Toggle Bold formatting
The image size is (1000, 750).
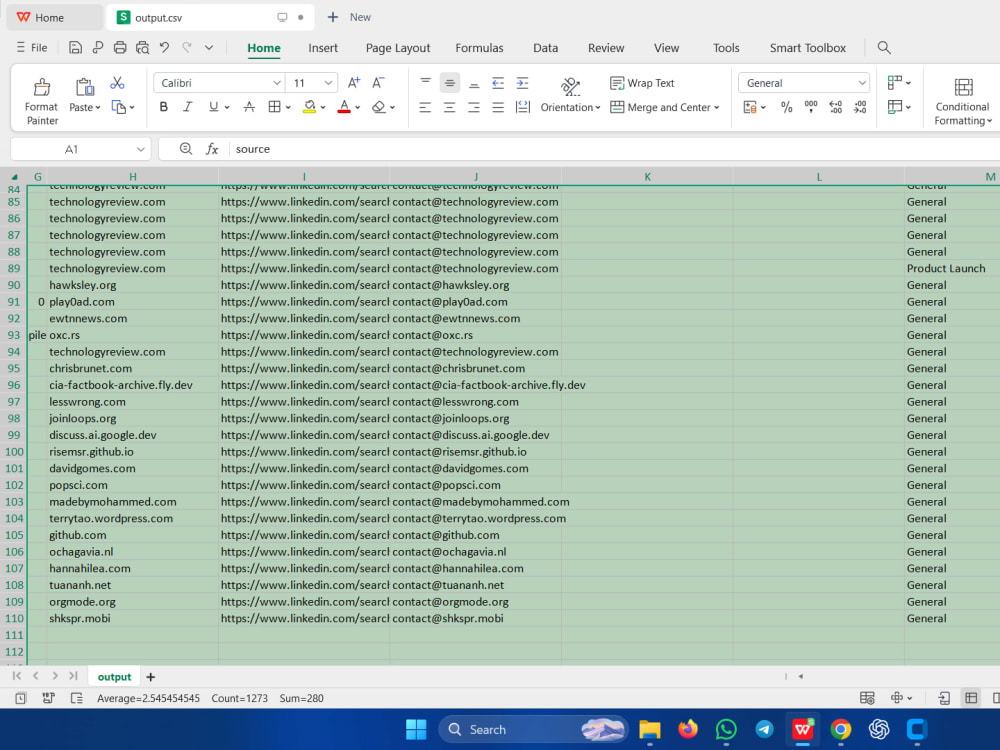163,107
